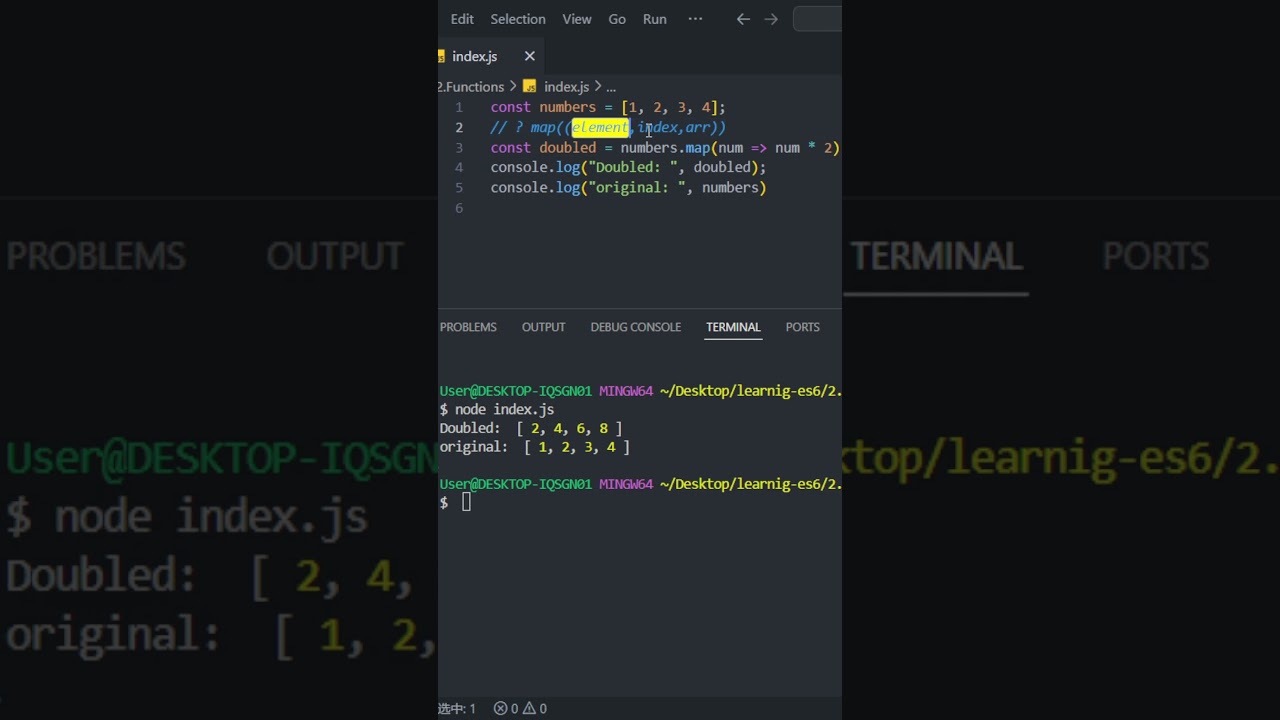Screen dimensions: 1280x720
Task: Open the Selection menu
Action: tap(518, 19)
